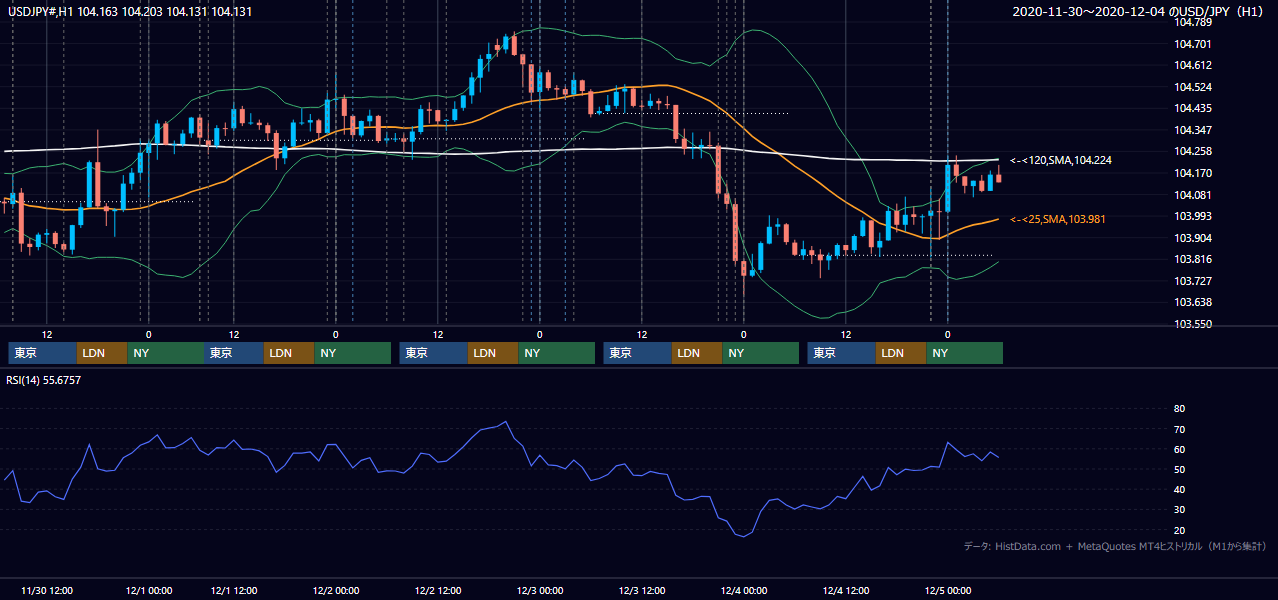Screen dimensions: 1278x600
Task: Select the NY session block for 12/4
Action: click(x=964, y=353)
